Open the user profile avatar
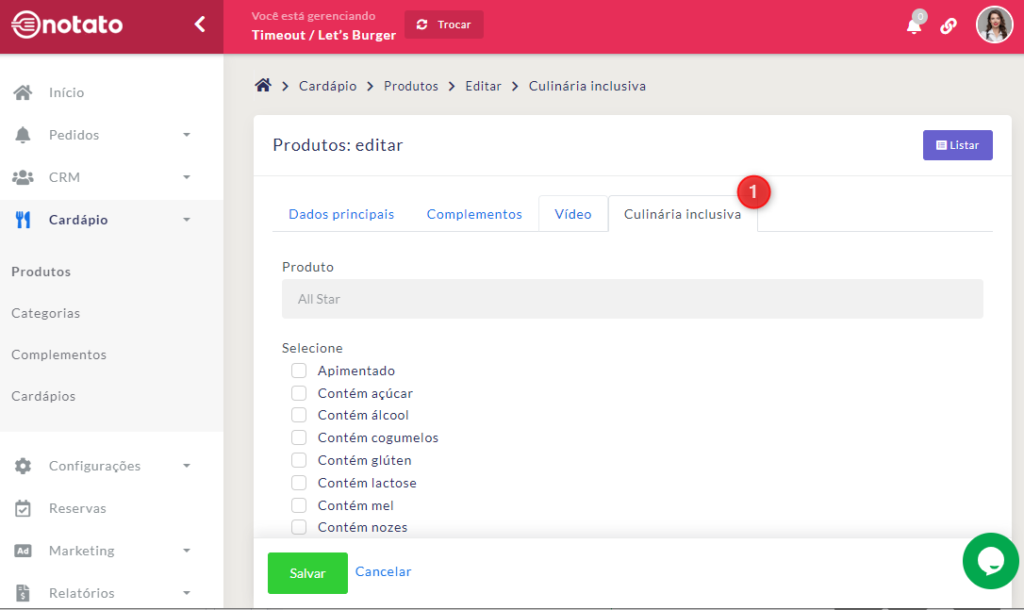Screen dimensions: 1024x610 (x=994, y=25)
